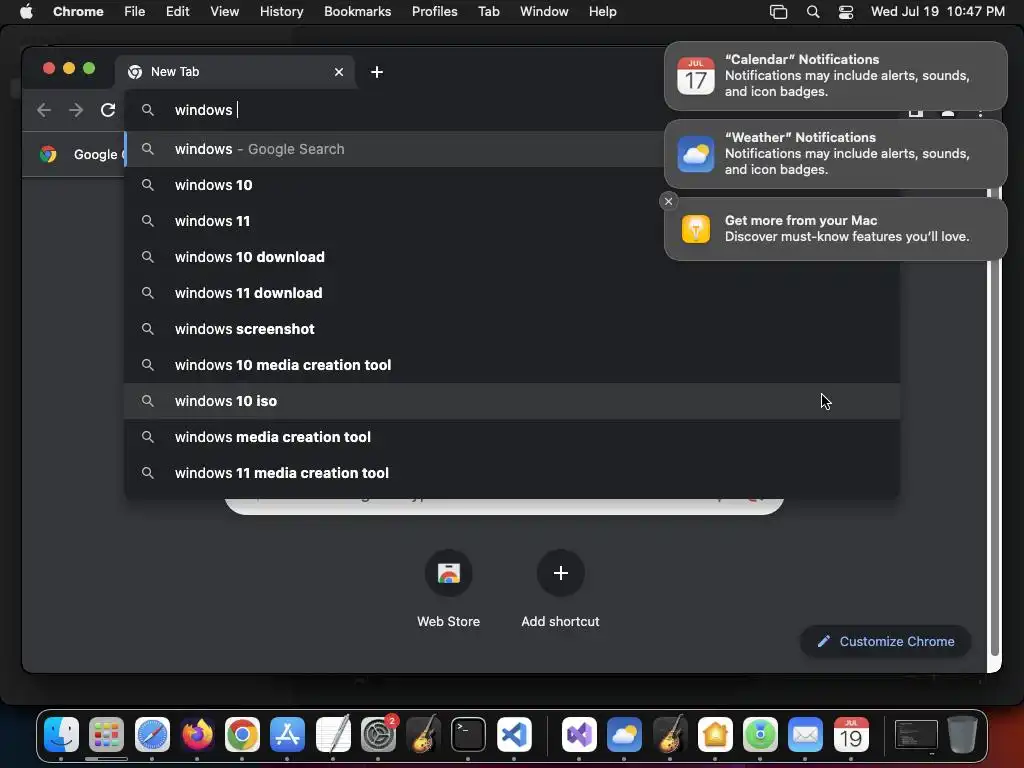
Task: Open the View menu
Action: (x=225, y=12)
